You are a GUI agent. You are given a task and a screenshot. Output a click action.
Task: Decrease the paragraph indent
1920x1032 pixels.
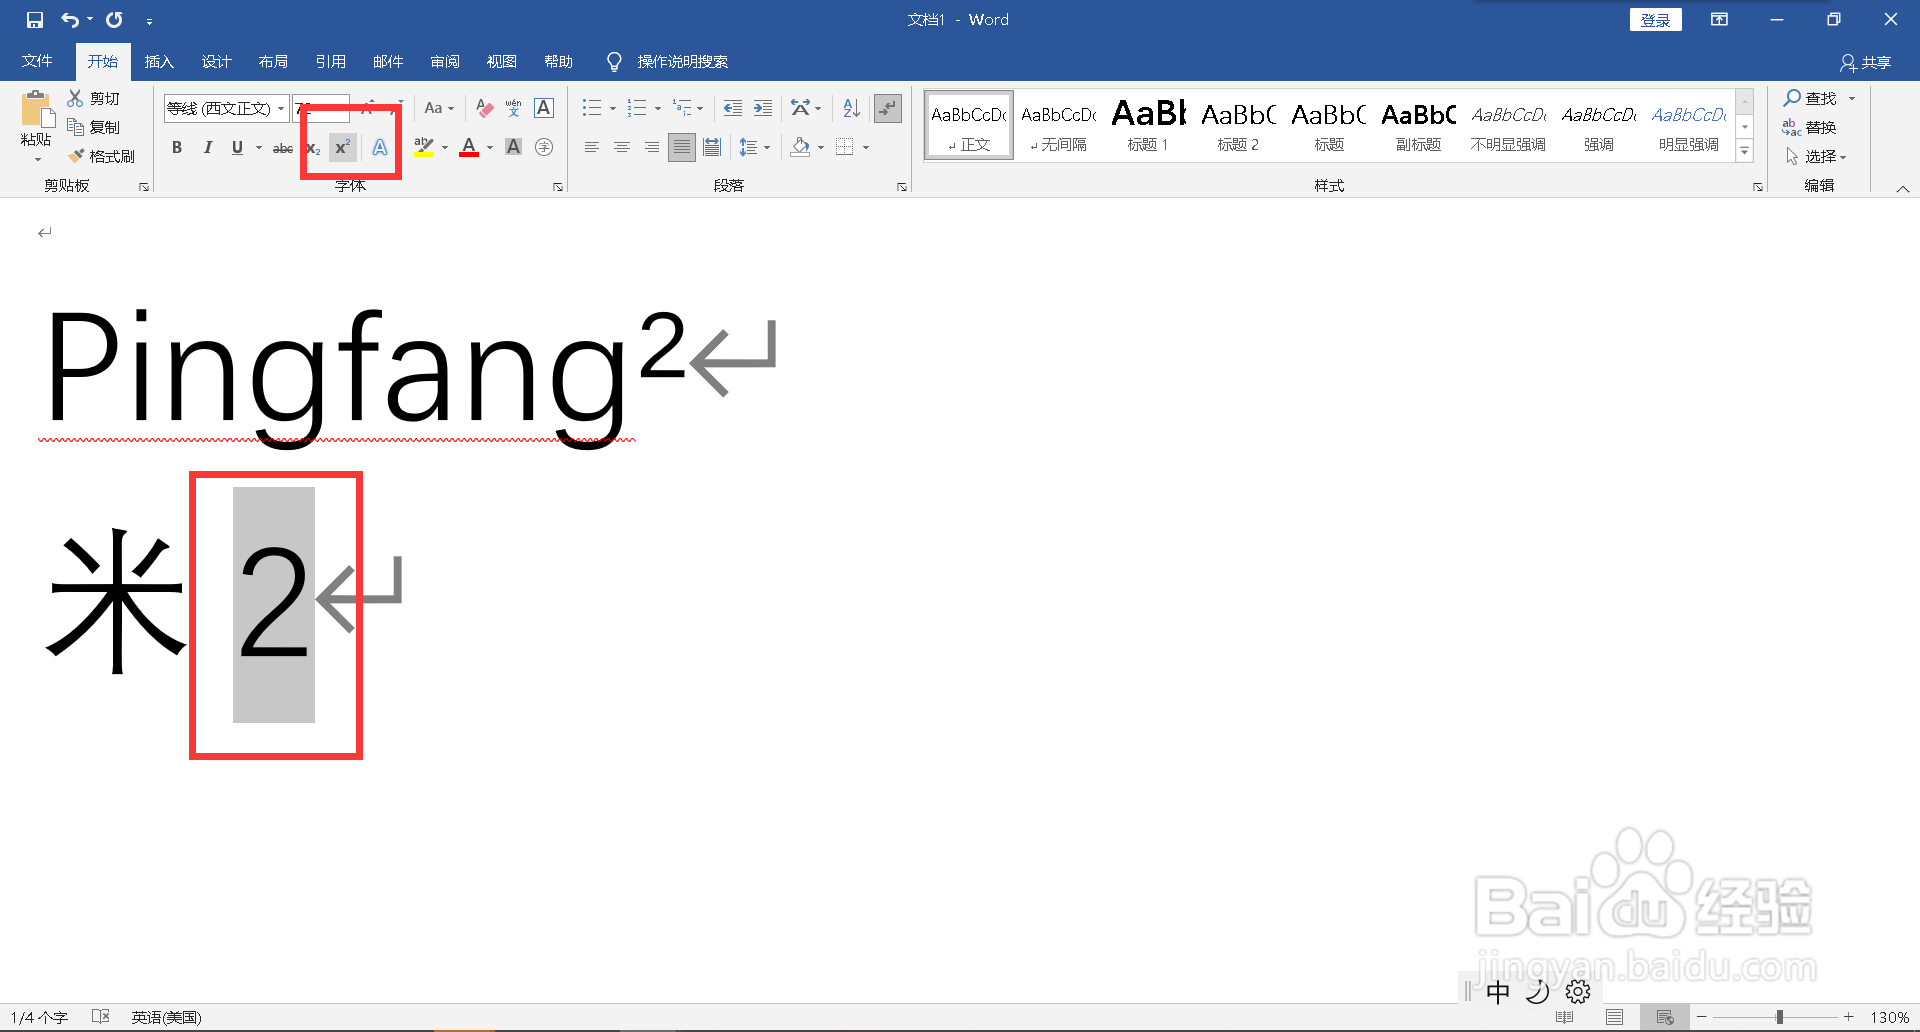click(x=733, y=108)
